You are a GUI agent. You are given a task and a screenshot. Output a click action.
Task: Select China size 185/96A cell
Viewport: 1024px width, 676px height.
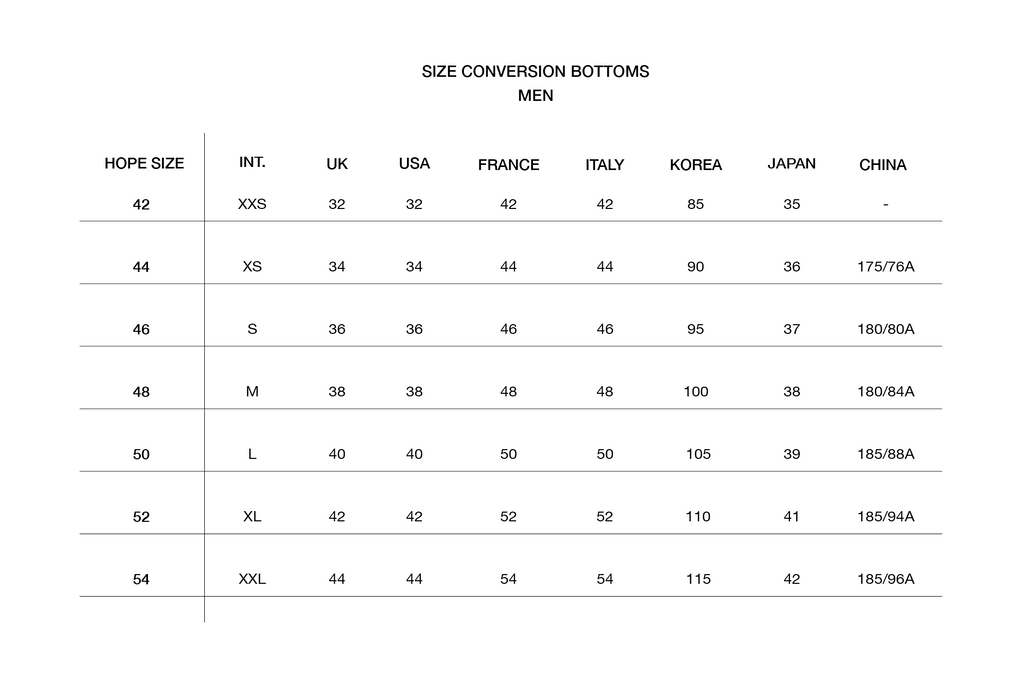[886, 579]
